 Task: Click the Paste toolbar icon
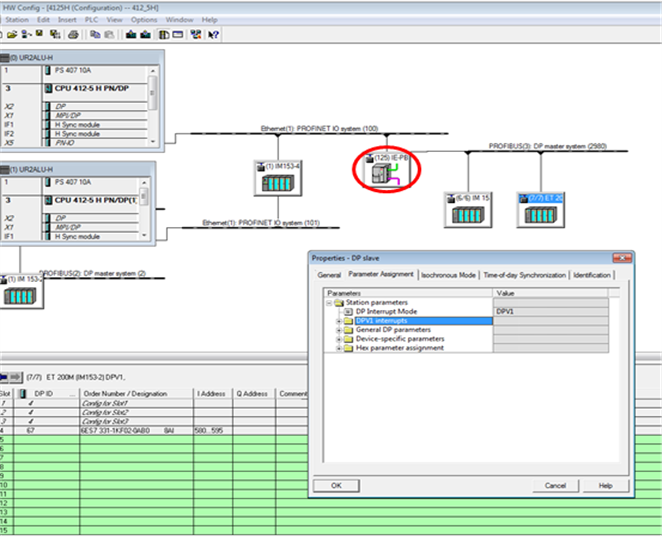click(x=109, y=35)
